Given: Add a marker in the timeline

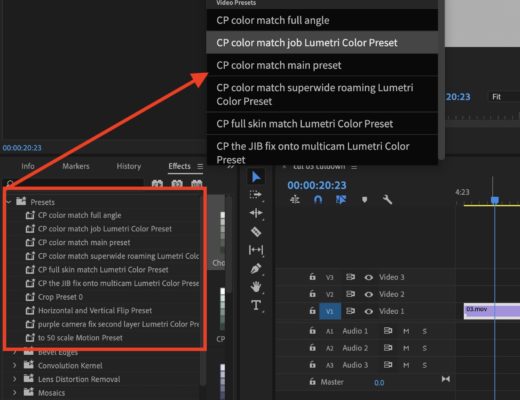Looking at the screenshot, I should 364,200.
